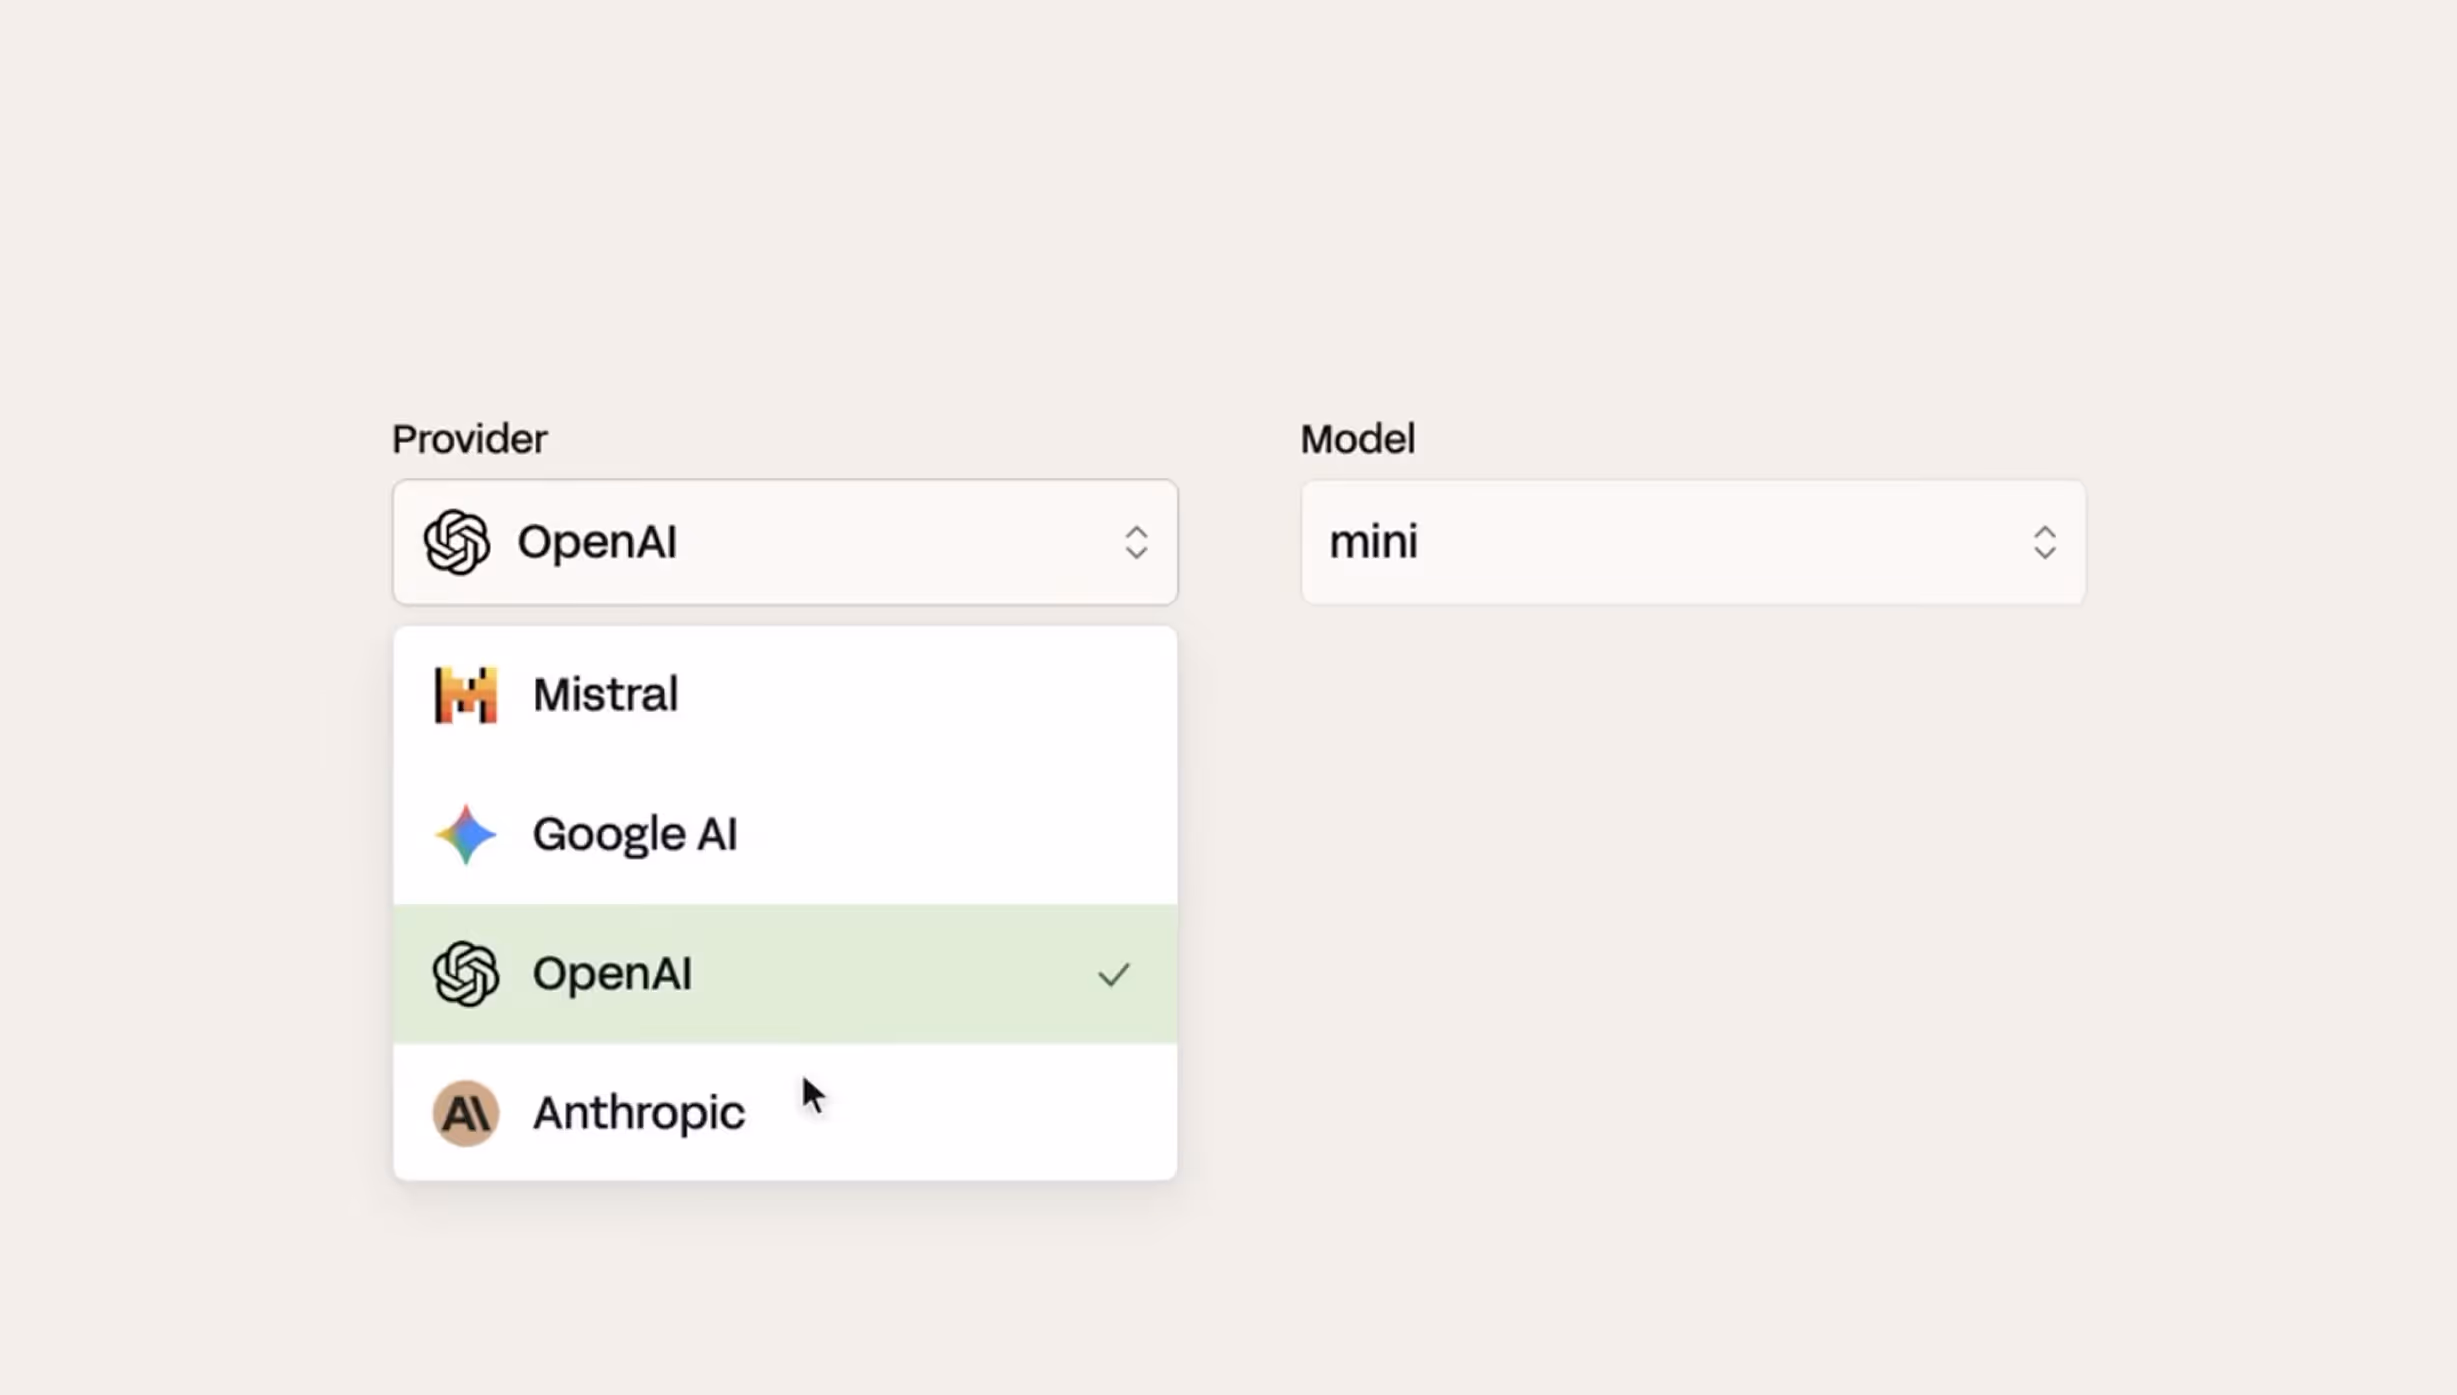Image resolution: width=2457 pixels, height=1395 pixels.
Task: Click the Mistral logo icon
Action: point(466,695)
